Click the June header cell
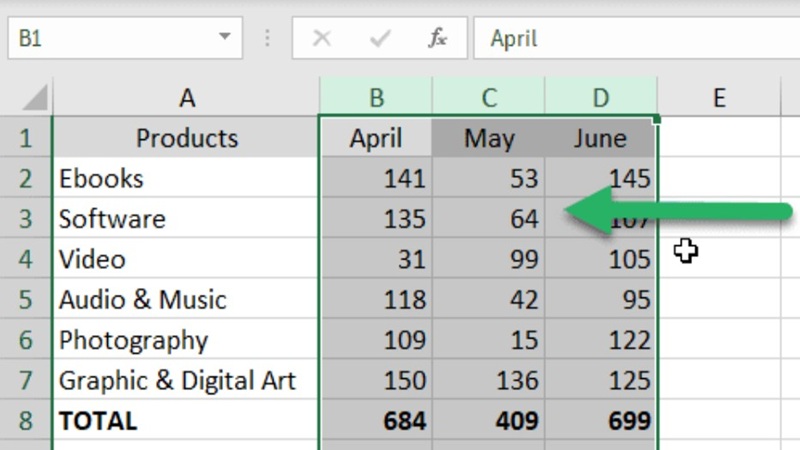This screenshot has width=800, height=450. tap(601, 138)
